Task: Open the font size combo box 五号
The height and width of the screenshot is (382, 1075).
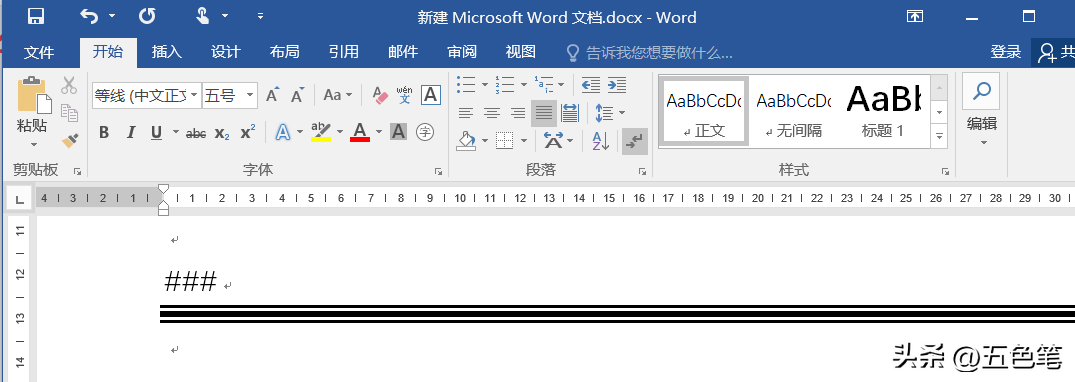Action: tap(230, 95)
